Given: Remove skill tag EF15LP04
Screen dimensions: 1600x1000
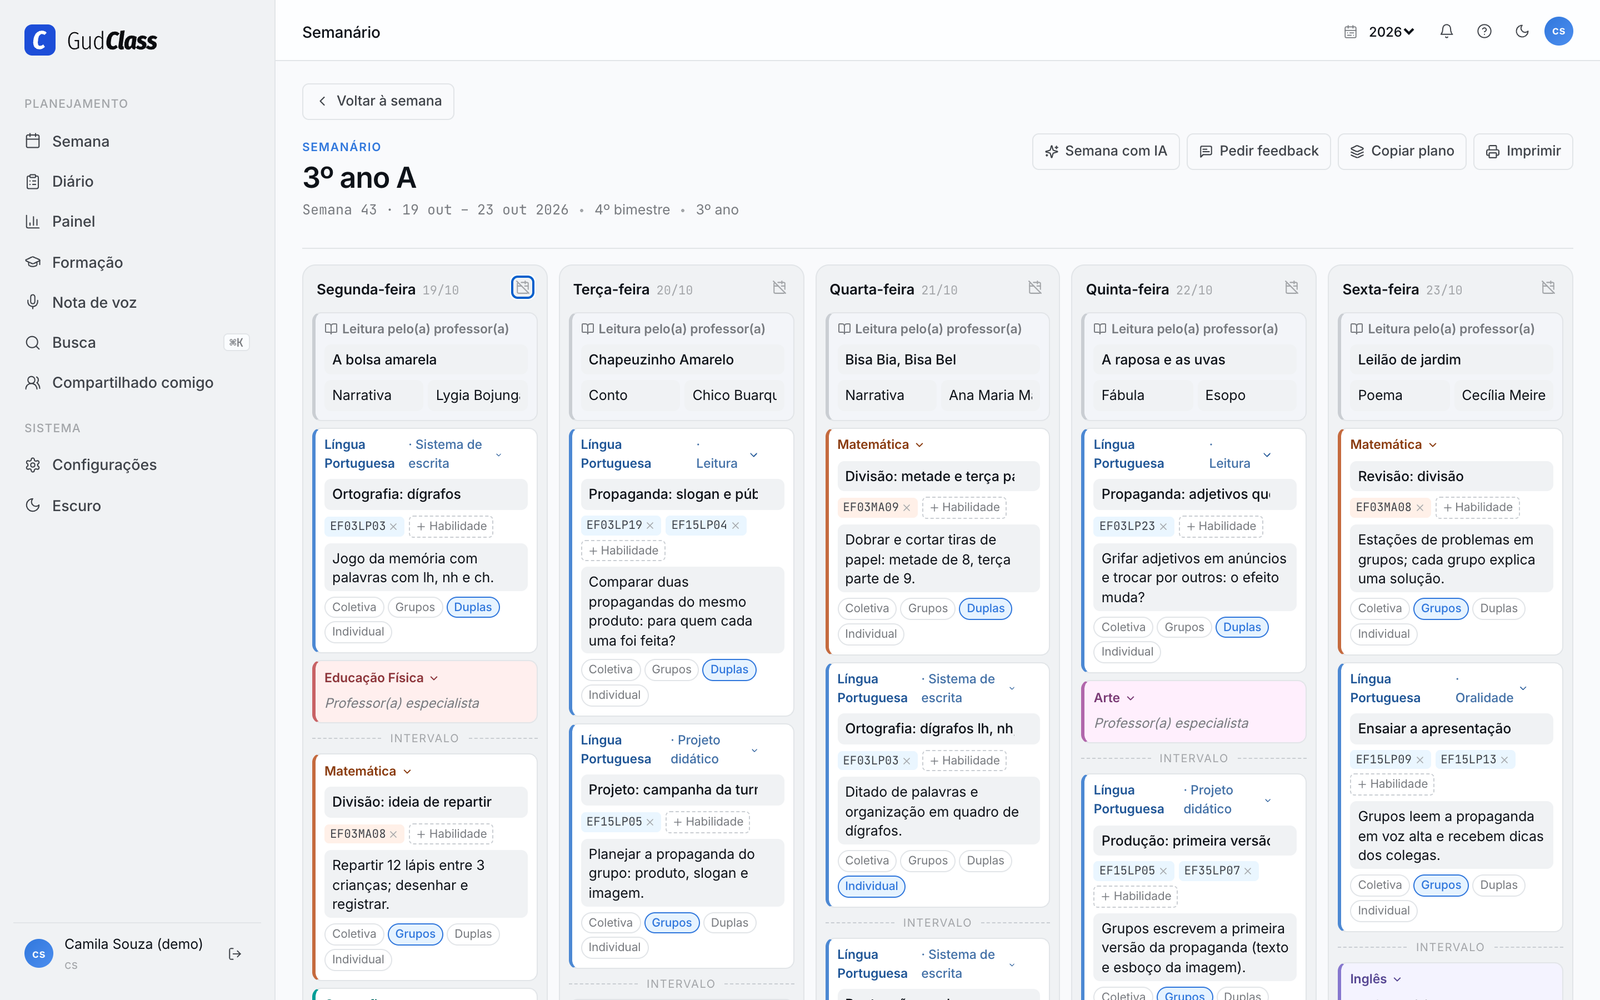Looking at the screenshot, I should [x=735, y=525].
